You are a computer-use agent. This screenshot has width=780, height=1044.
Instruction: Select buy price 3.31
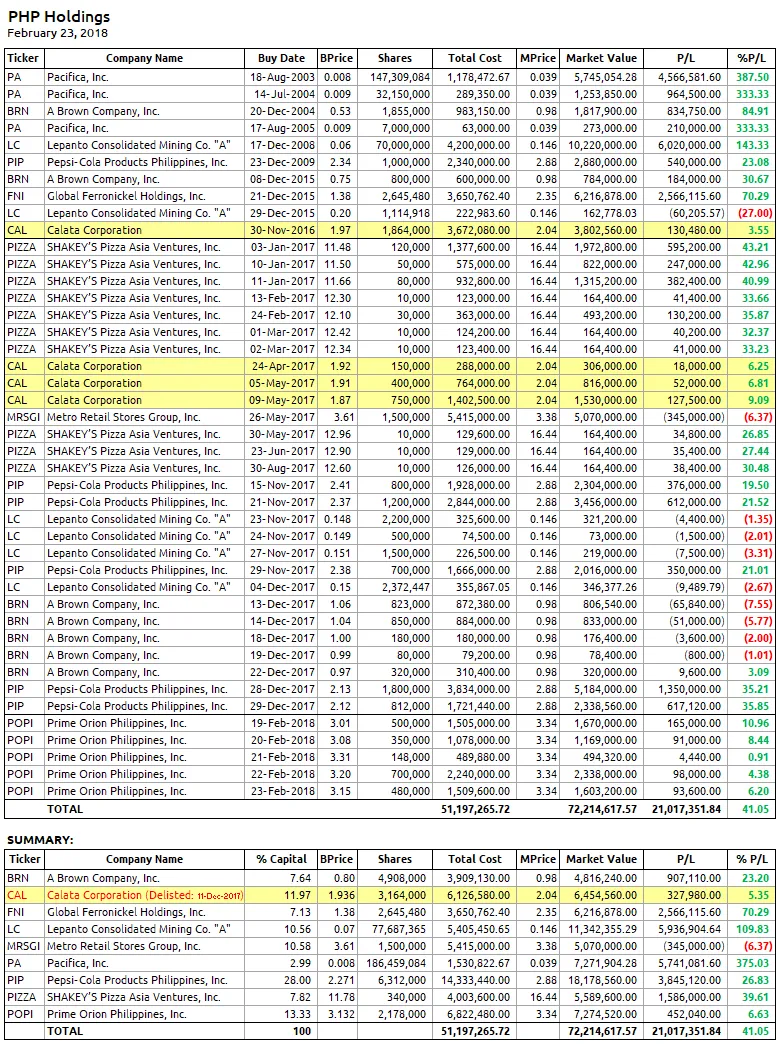point(340,757)
